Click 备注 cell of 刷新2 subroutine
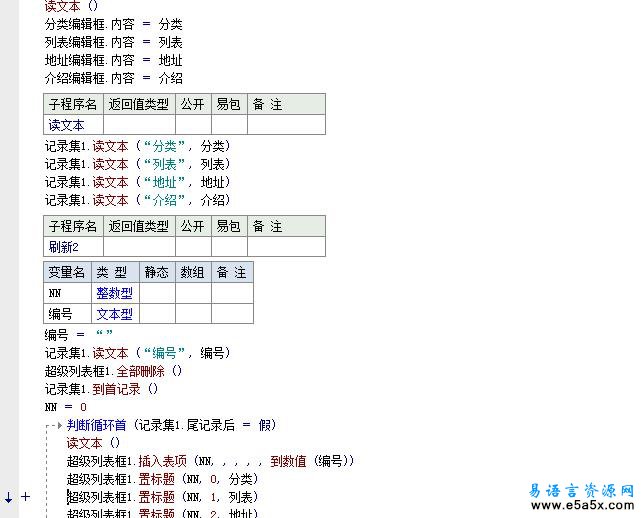The image size is (643, 518). pyautogui.click(x=286, y=247)
